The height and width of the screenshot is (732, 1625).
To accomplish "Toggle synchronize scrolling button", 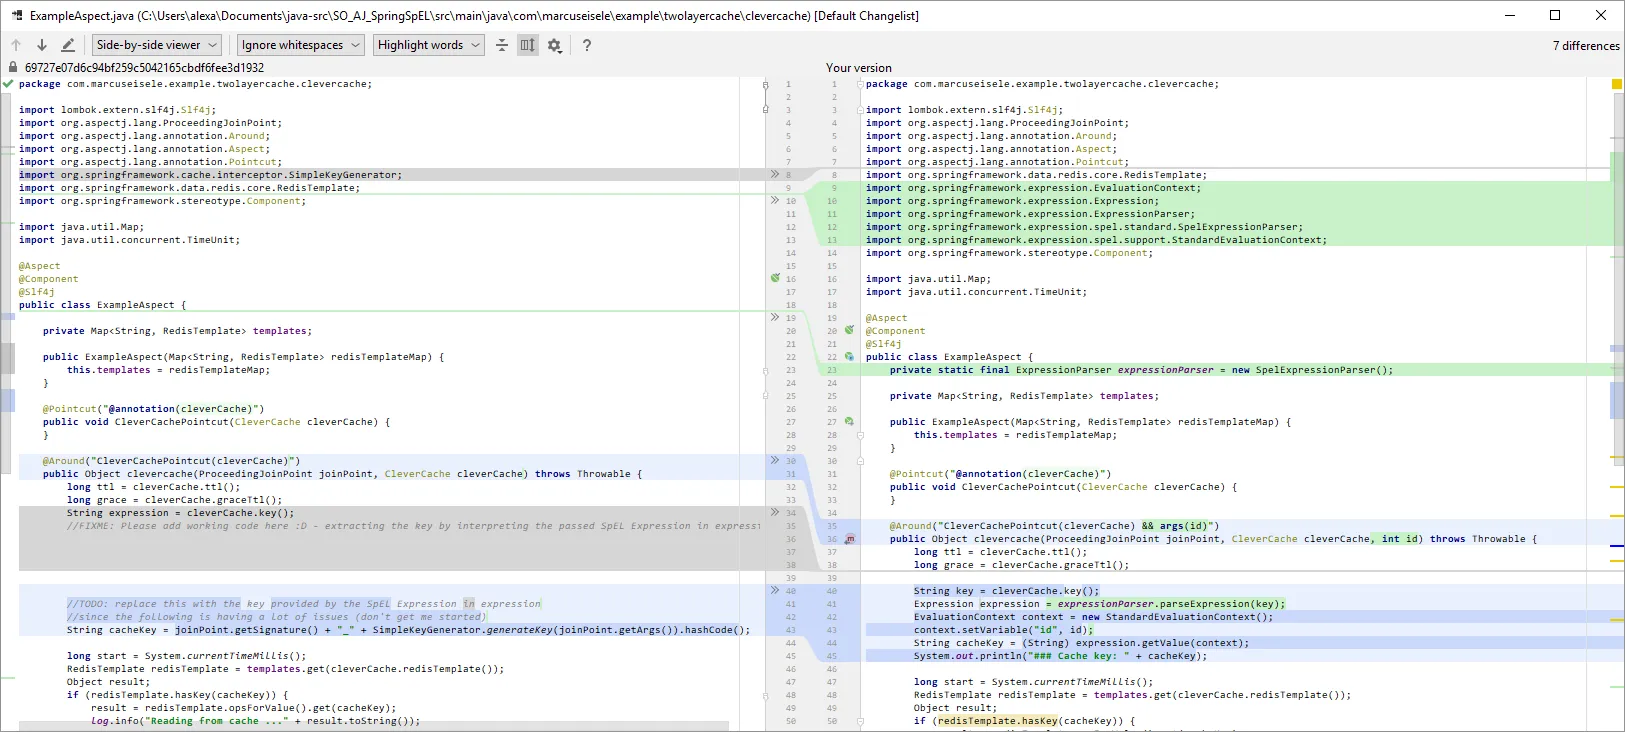I will point(527,45).
